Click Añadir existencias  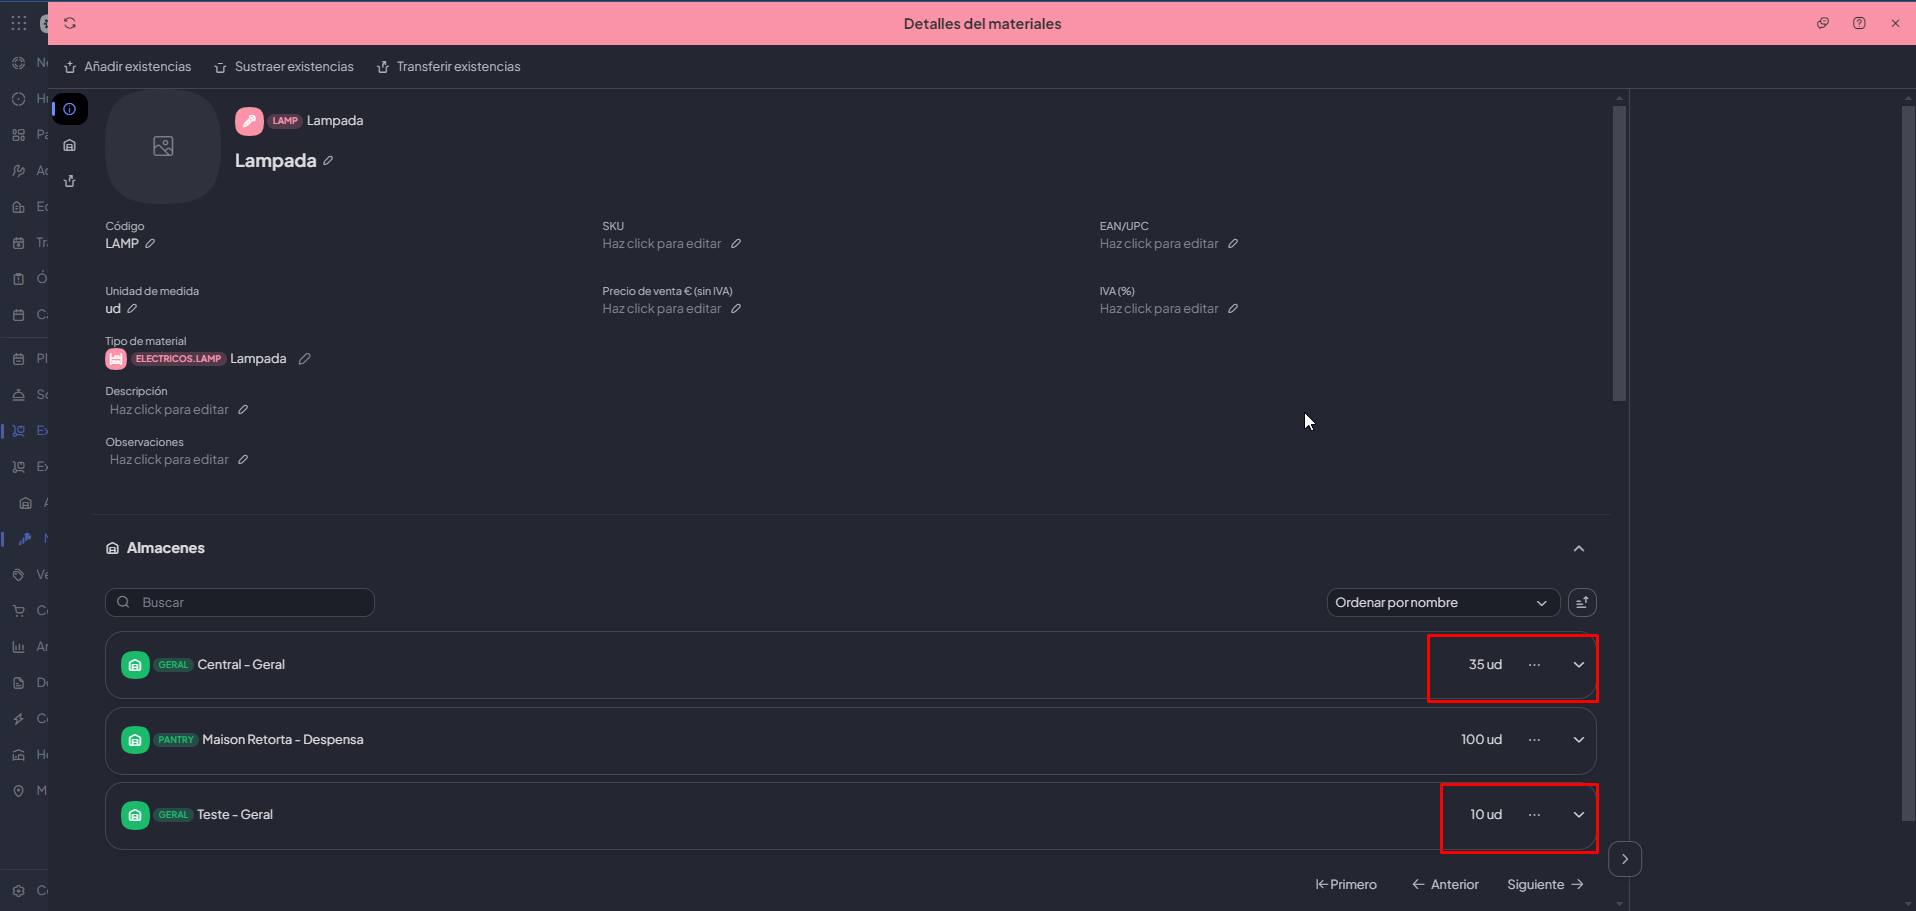click(128, 67)
